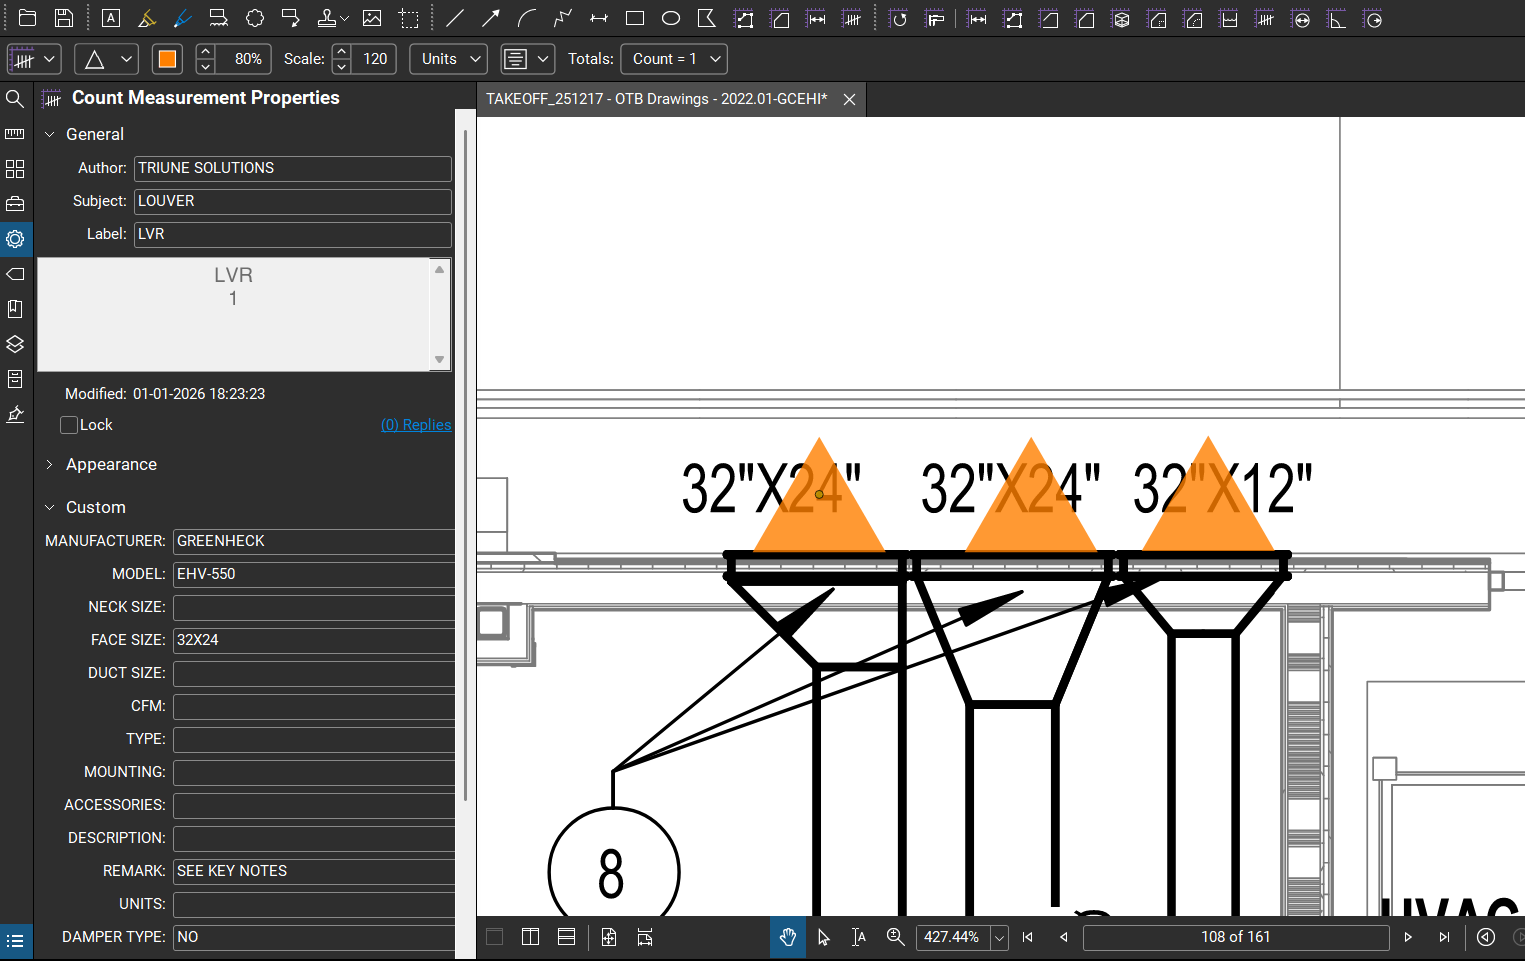
Task: Select the Snapshot selection tool
Action: tap(408, 18)
